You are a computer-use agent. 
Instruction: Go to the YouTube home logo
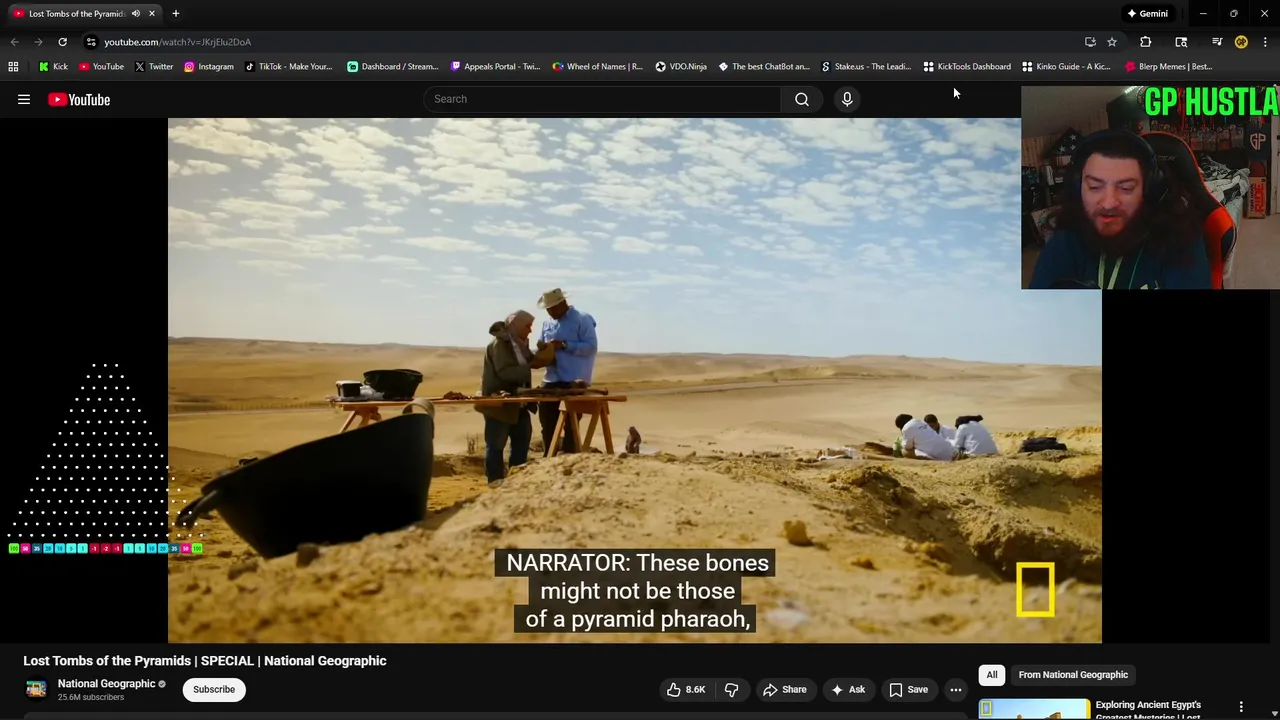click(x=79, y=99)
